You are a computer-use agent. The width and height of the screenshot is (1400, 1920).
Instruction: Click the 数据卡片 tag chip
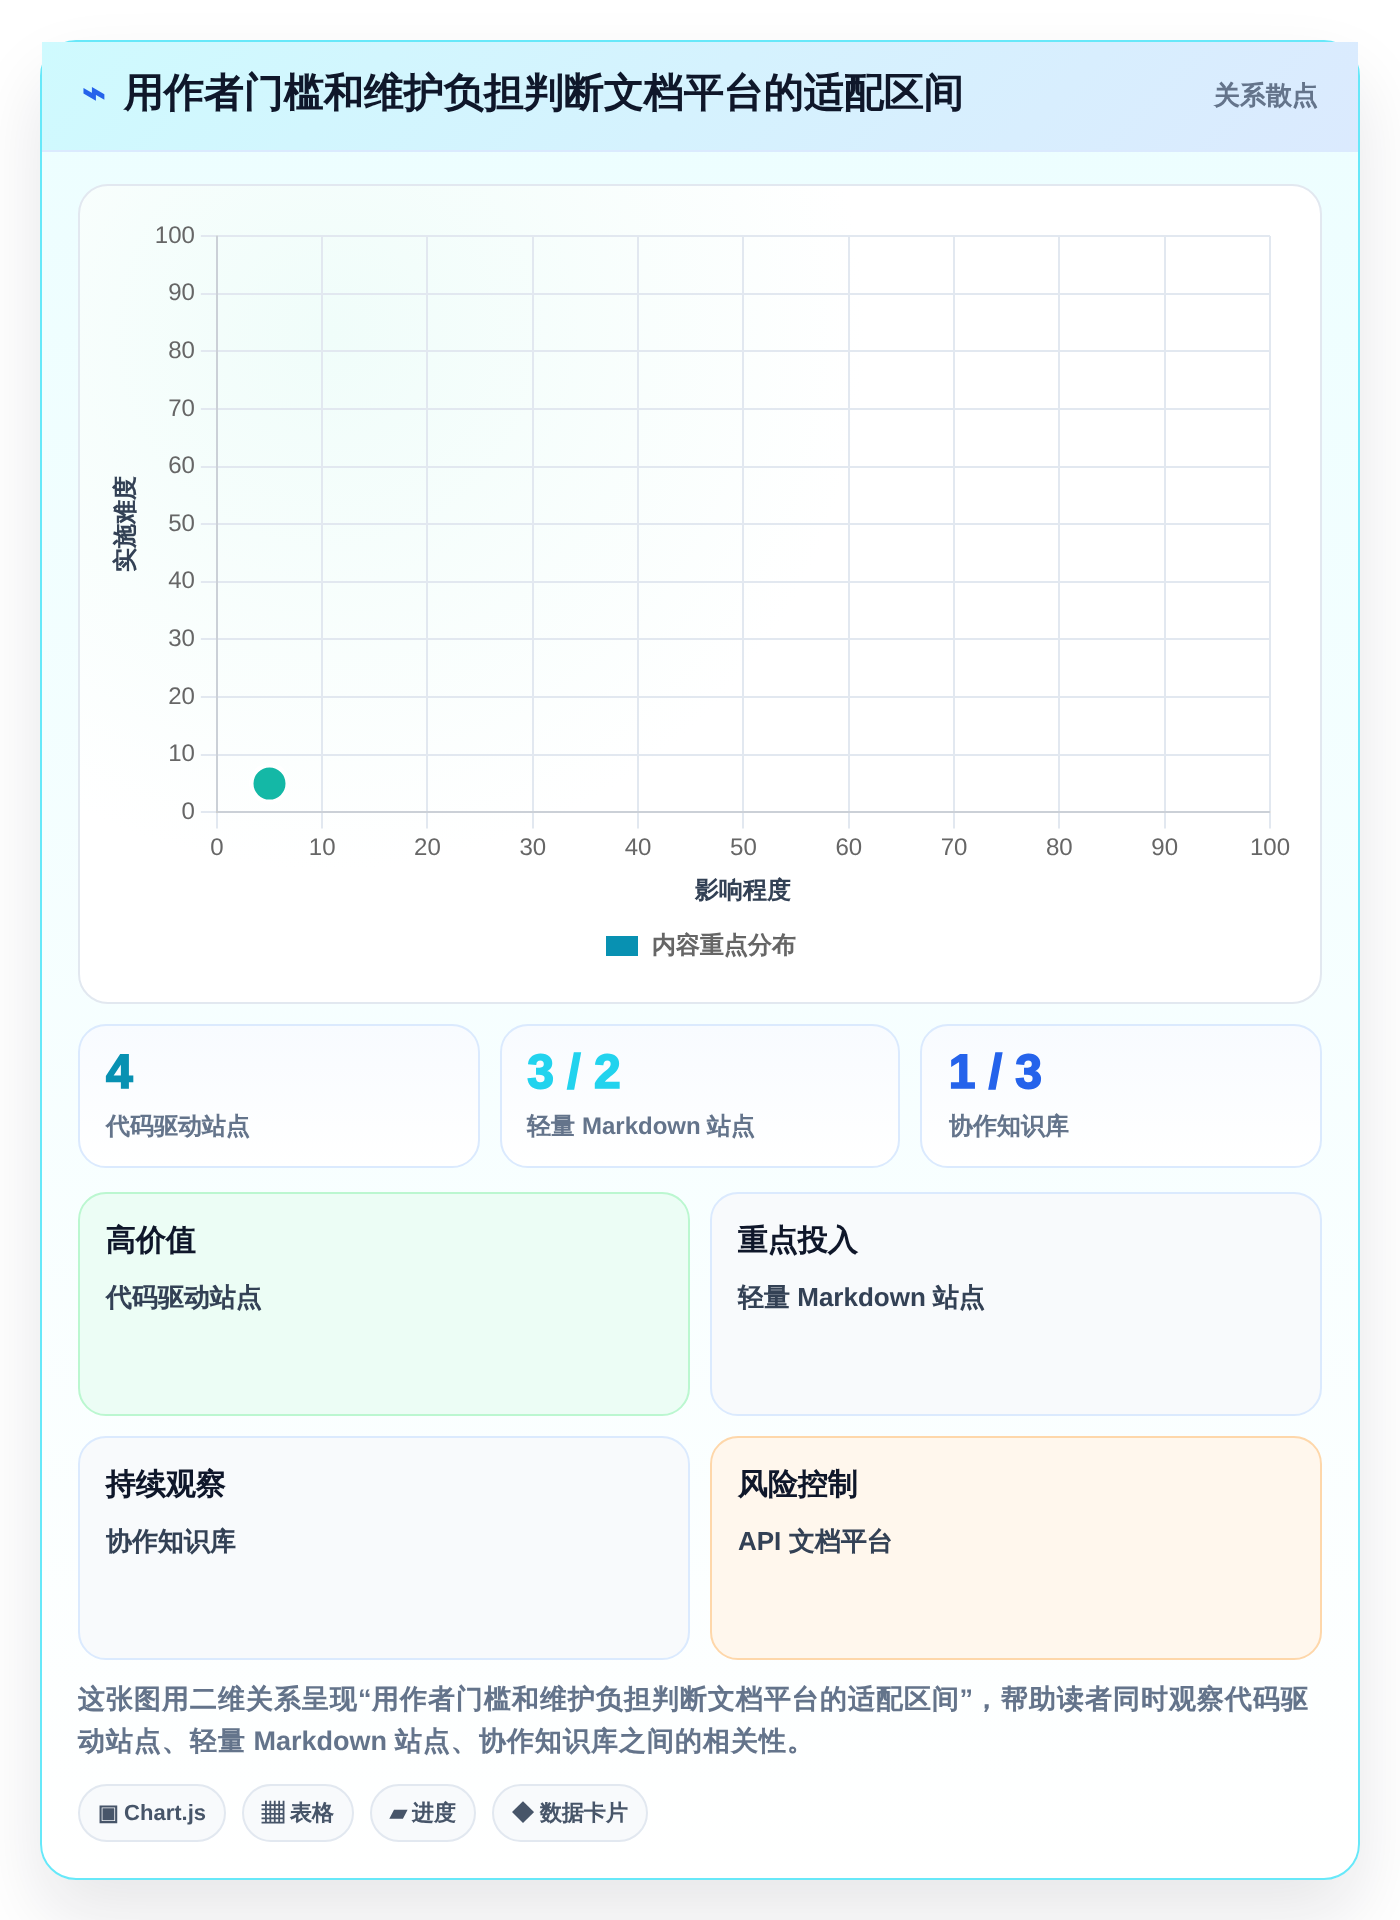[x=570, y=1813]
